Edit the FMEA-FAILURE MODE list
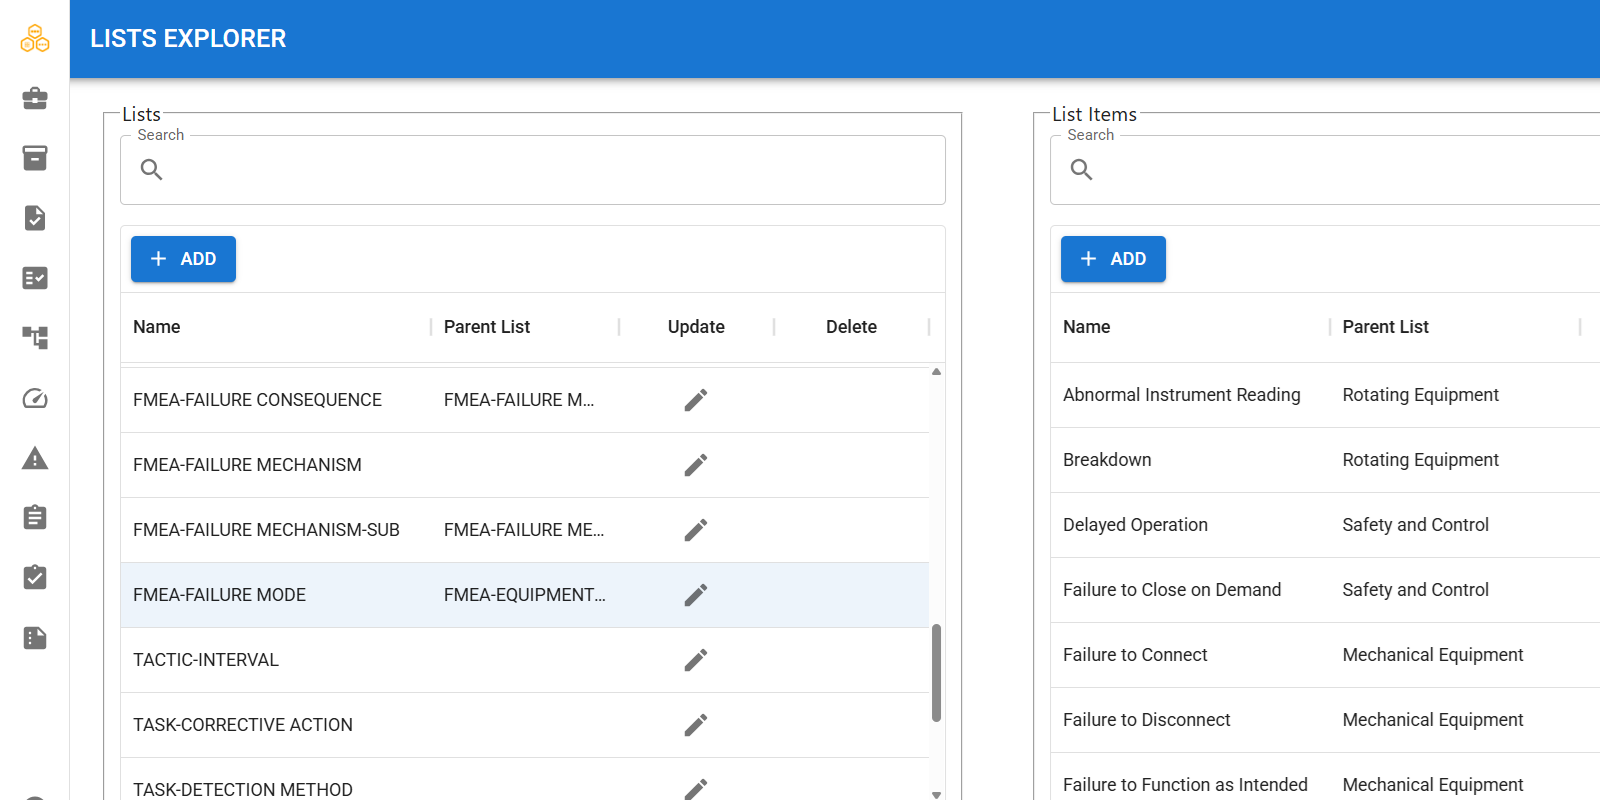This screenshot has height=800, width=1600. [x=696, y=595]
